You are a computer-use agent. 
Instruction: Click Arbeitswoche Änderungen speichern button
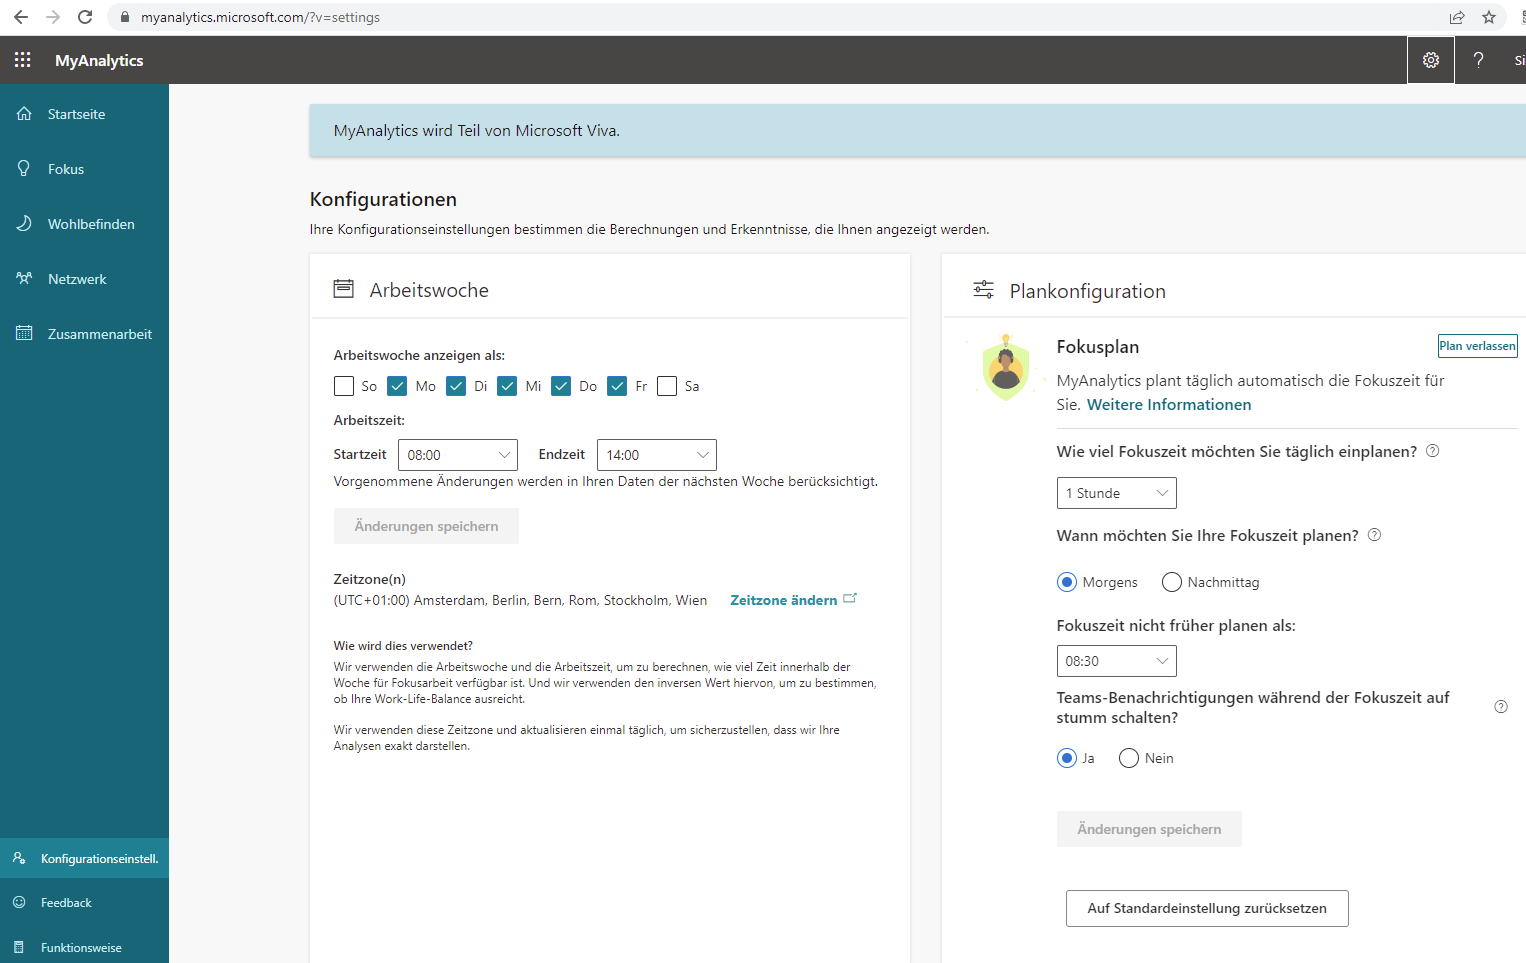(x=426, y=526)
